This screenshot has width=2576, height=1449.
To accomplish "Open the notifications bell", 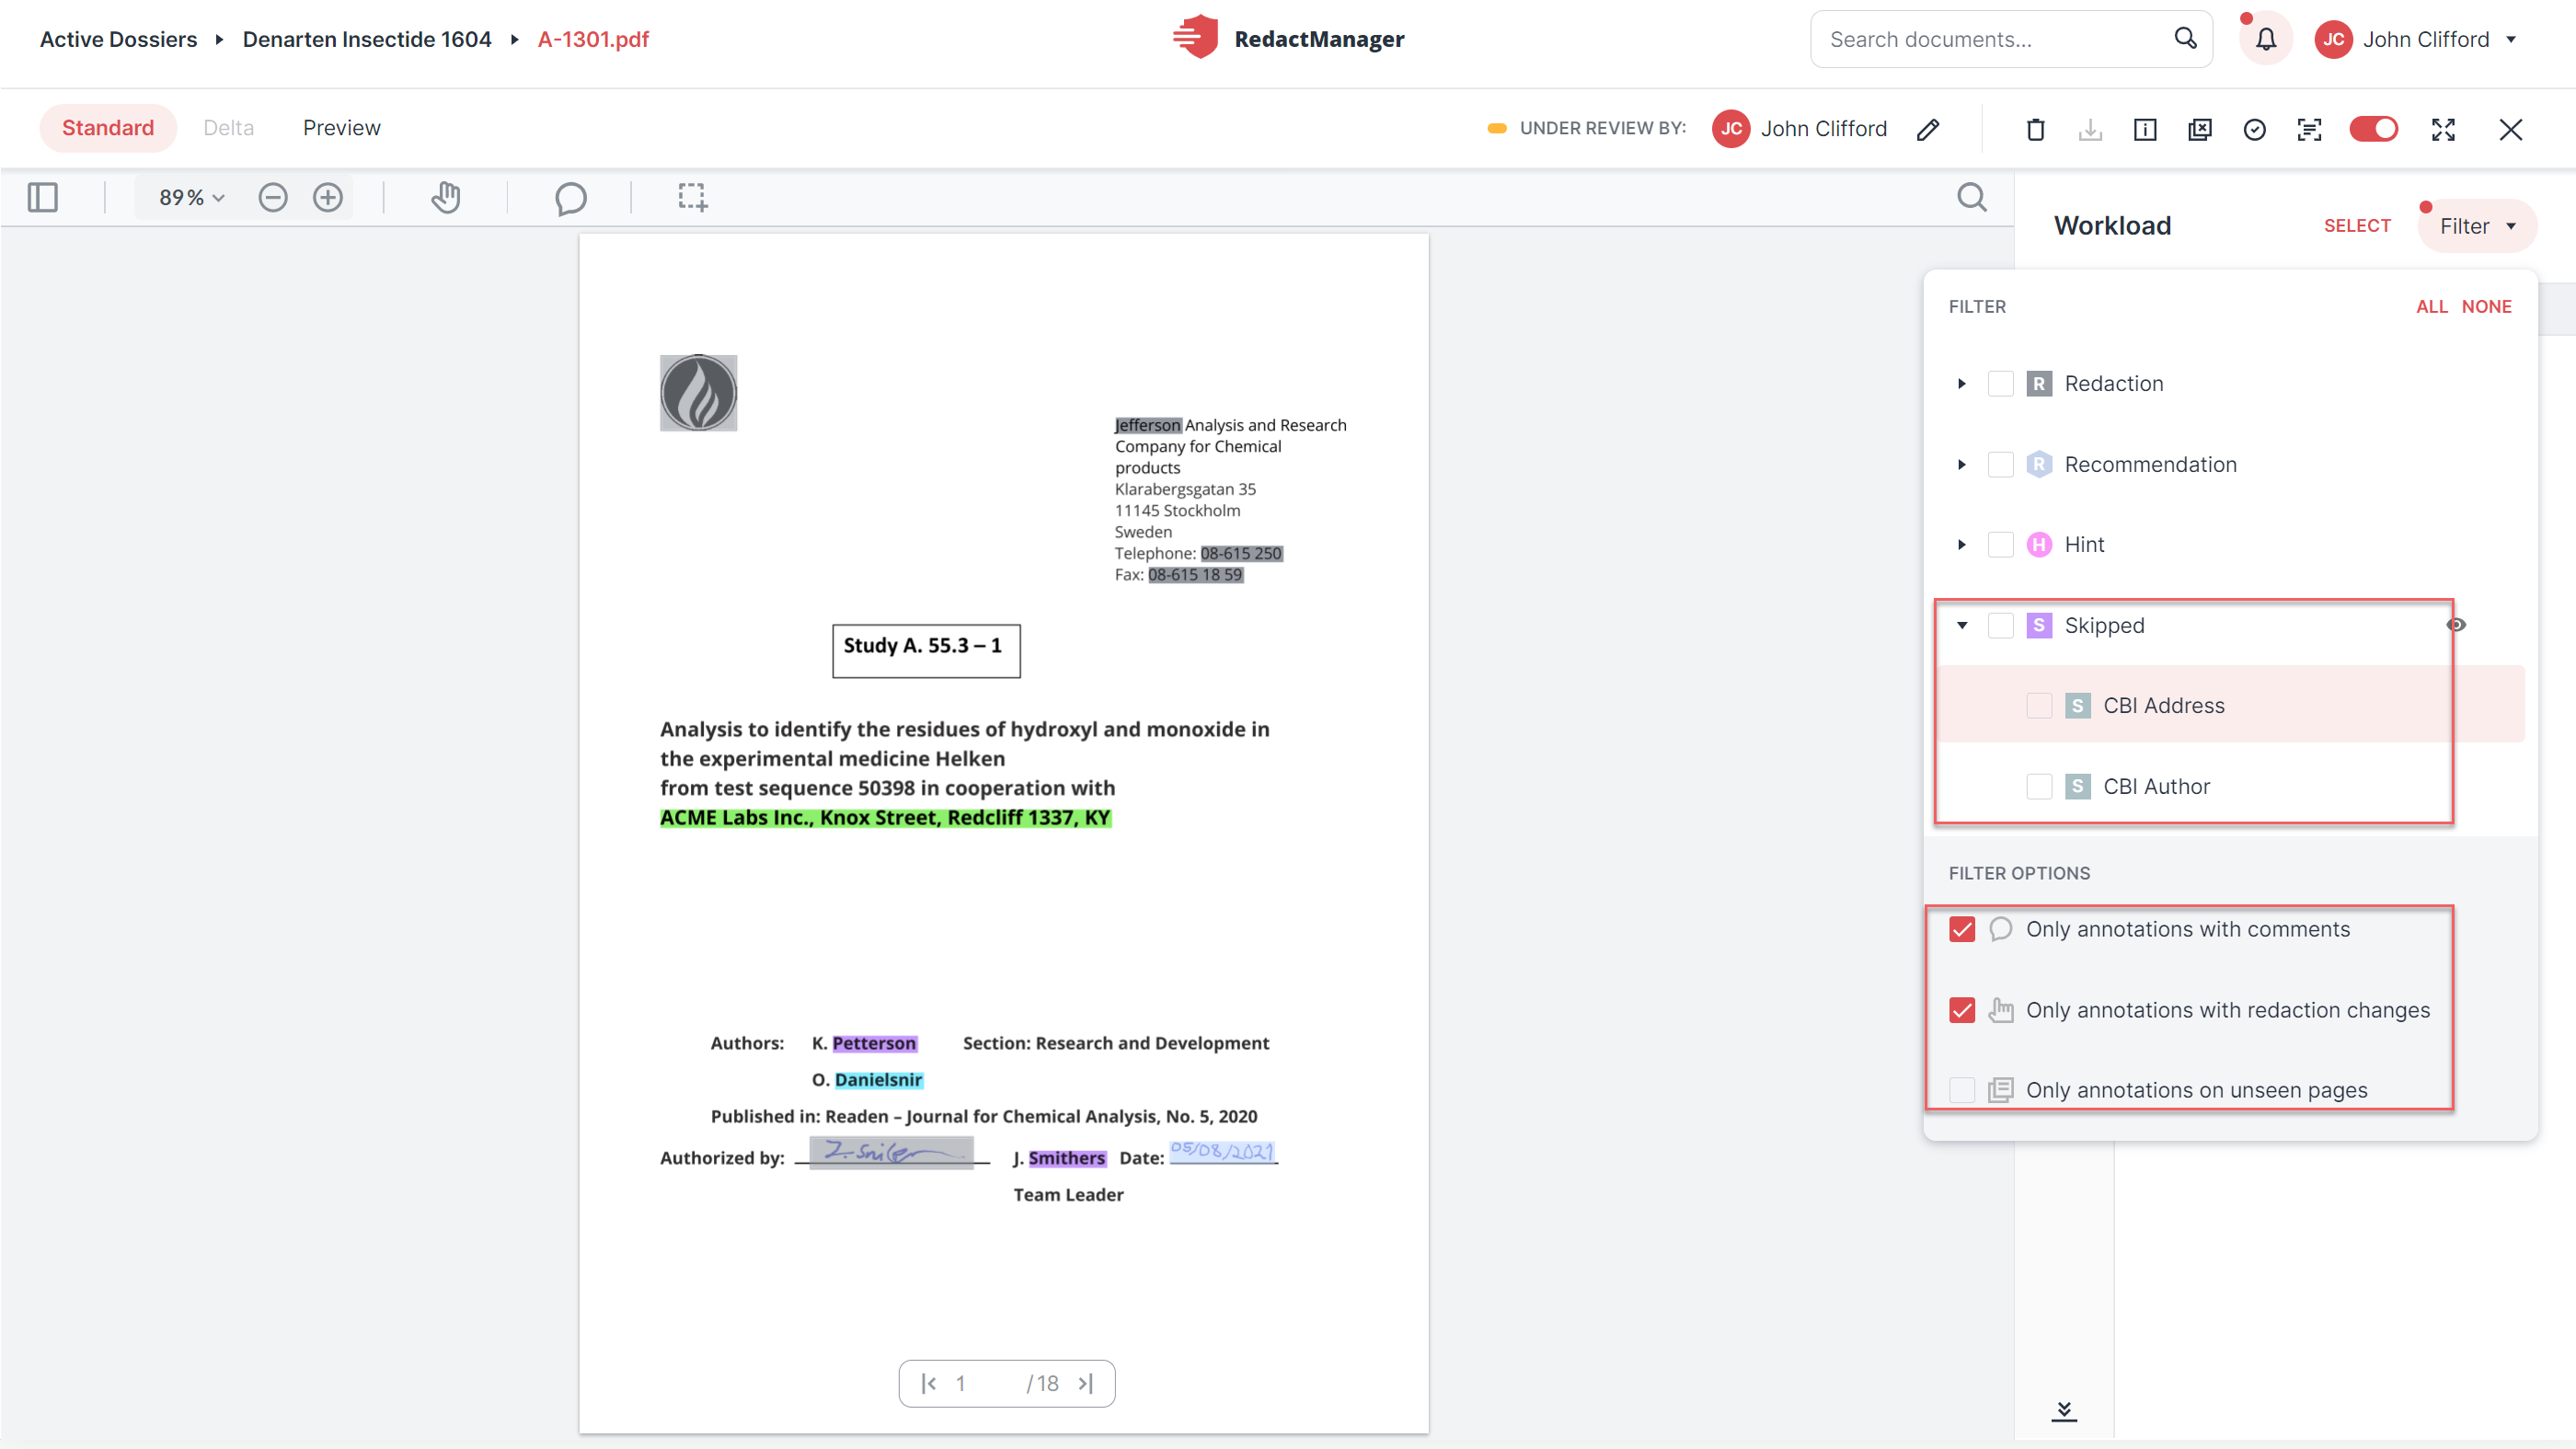I will click(x=2266, y=40).
